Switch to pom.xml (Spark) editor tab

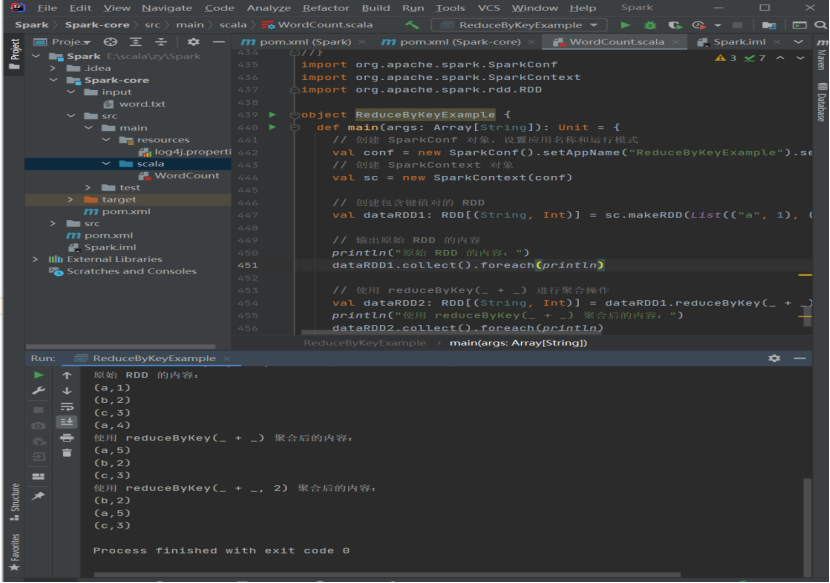[302, 42]
